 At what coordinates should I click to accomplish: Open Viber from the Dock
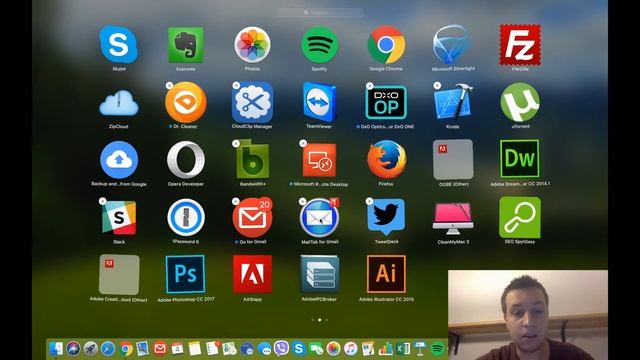pyautogui.click(x=281, y=348)
